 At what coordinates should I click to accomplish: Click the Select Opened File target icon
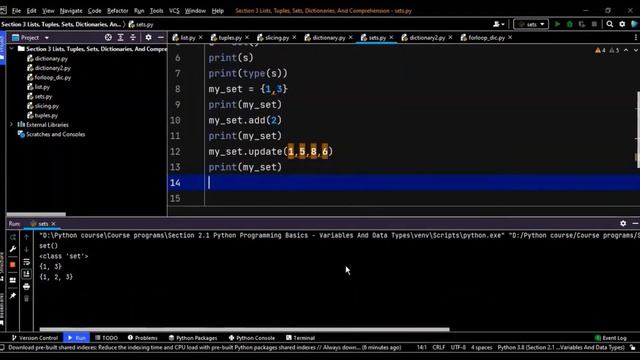click(x=108, y=38)
